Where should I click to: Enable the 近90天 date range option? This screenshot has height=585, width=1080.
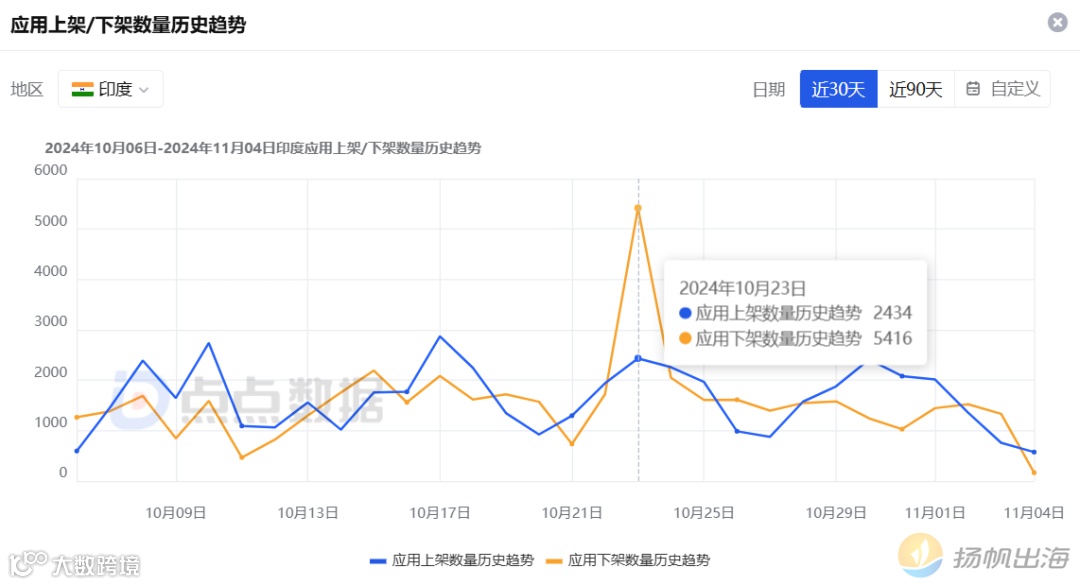pos(914,89)
